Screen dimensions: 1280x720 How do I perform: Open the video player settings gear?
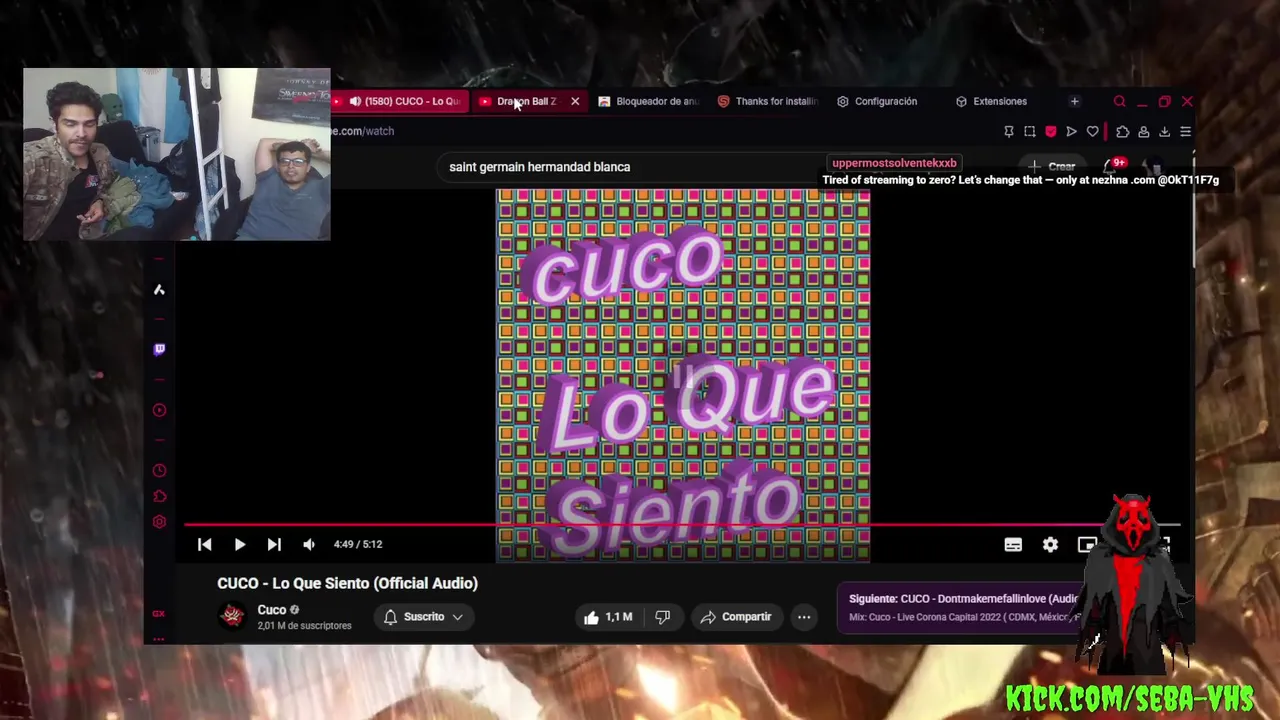1050,545
